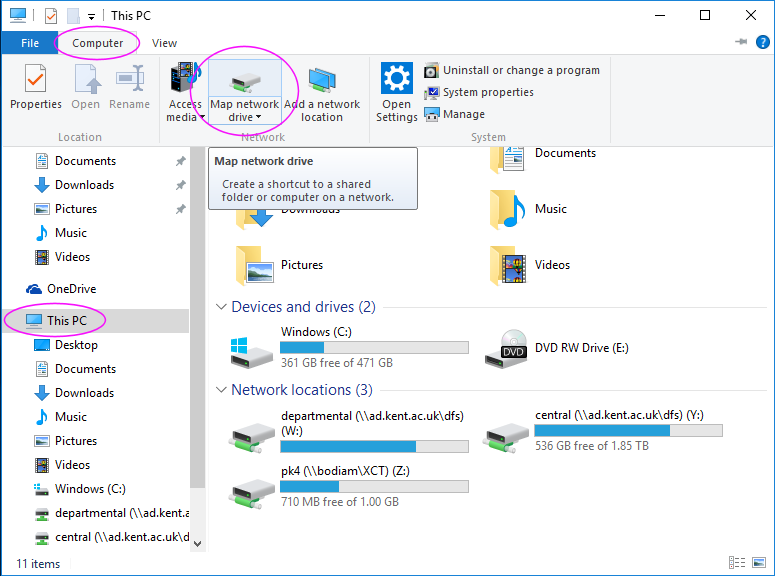Viewport: 775px width, 576px height.
Task: Select central (Y:) network drive
Action: pos(604,432)
